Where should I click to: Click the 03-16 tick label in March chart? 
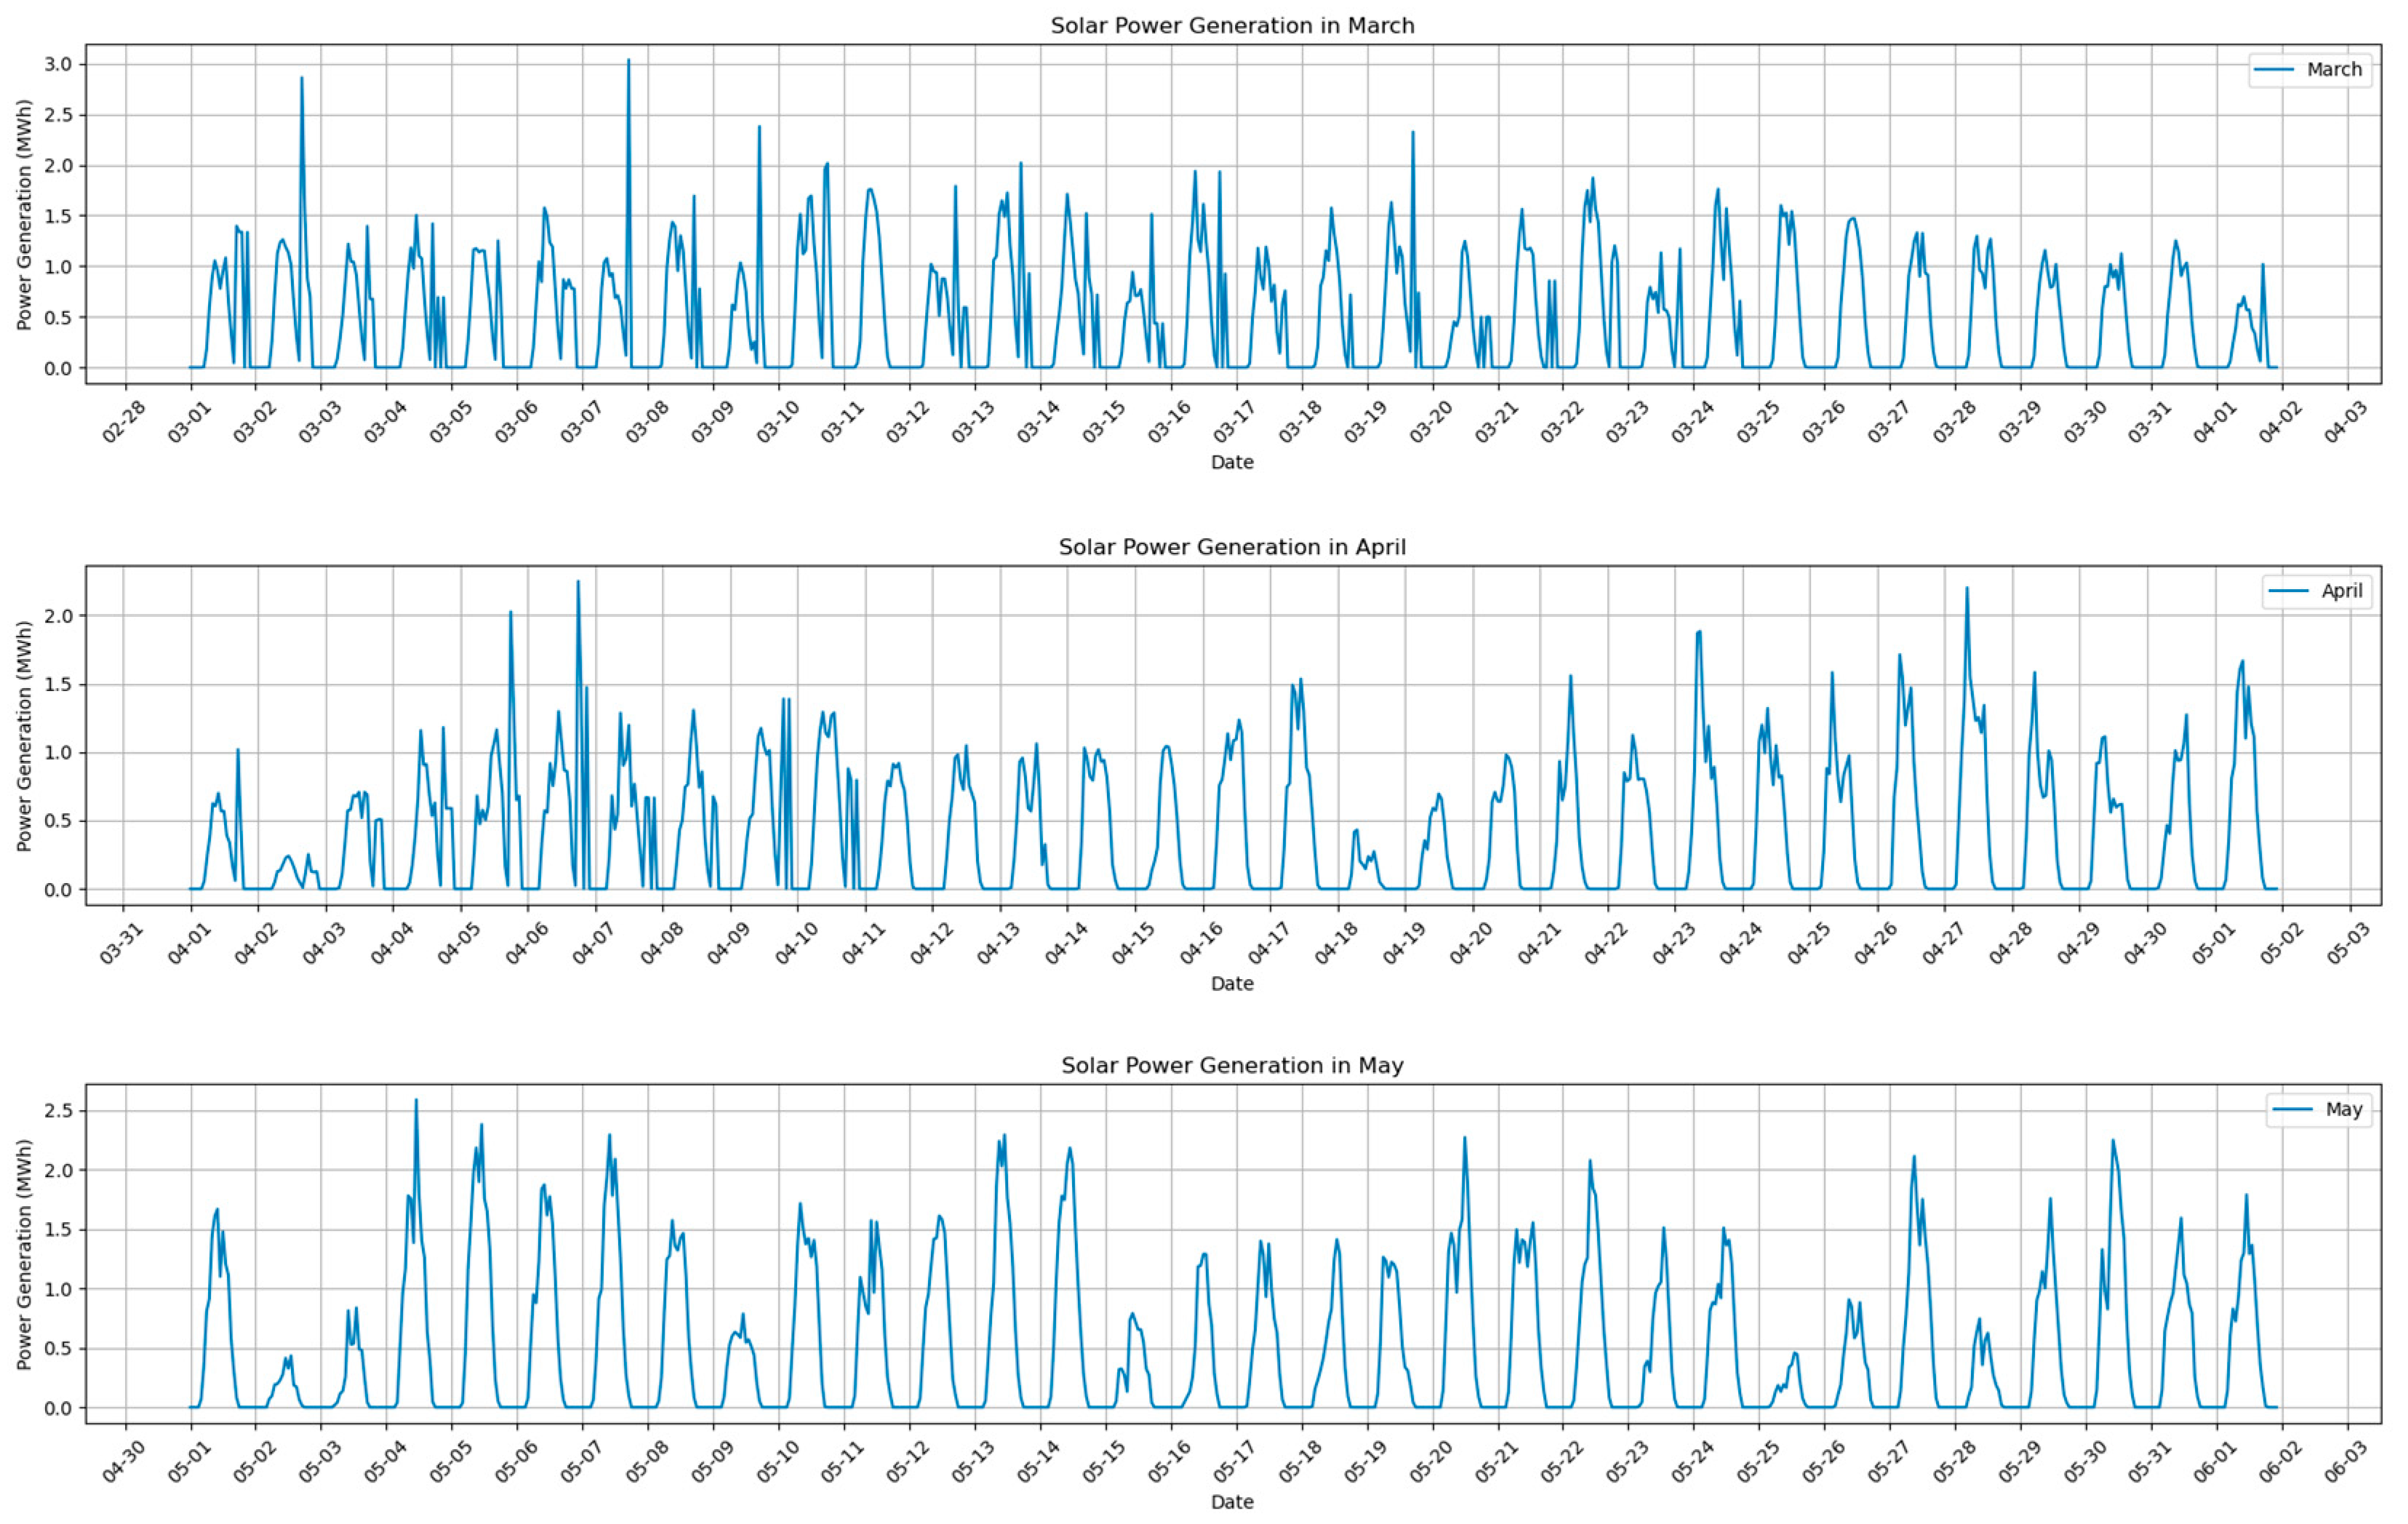1168,422
